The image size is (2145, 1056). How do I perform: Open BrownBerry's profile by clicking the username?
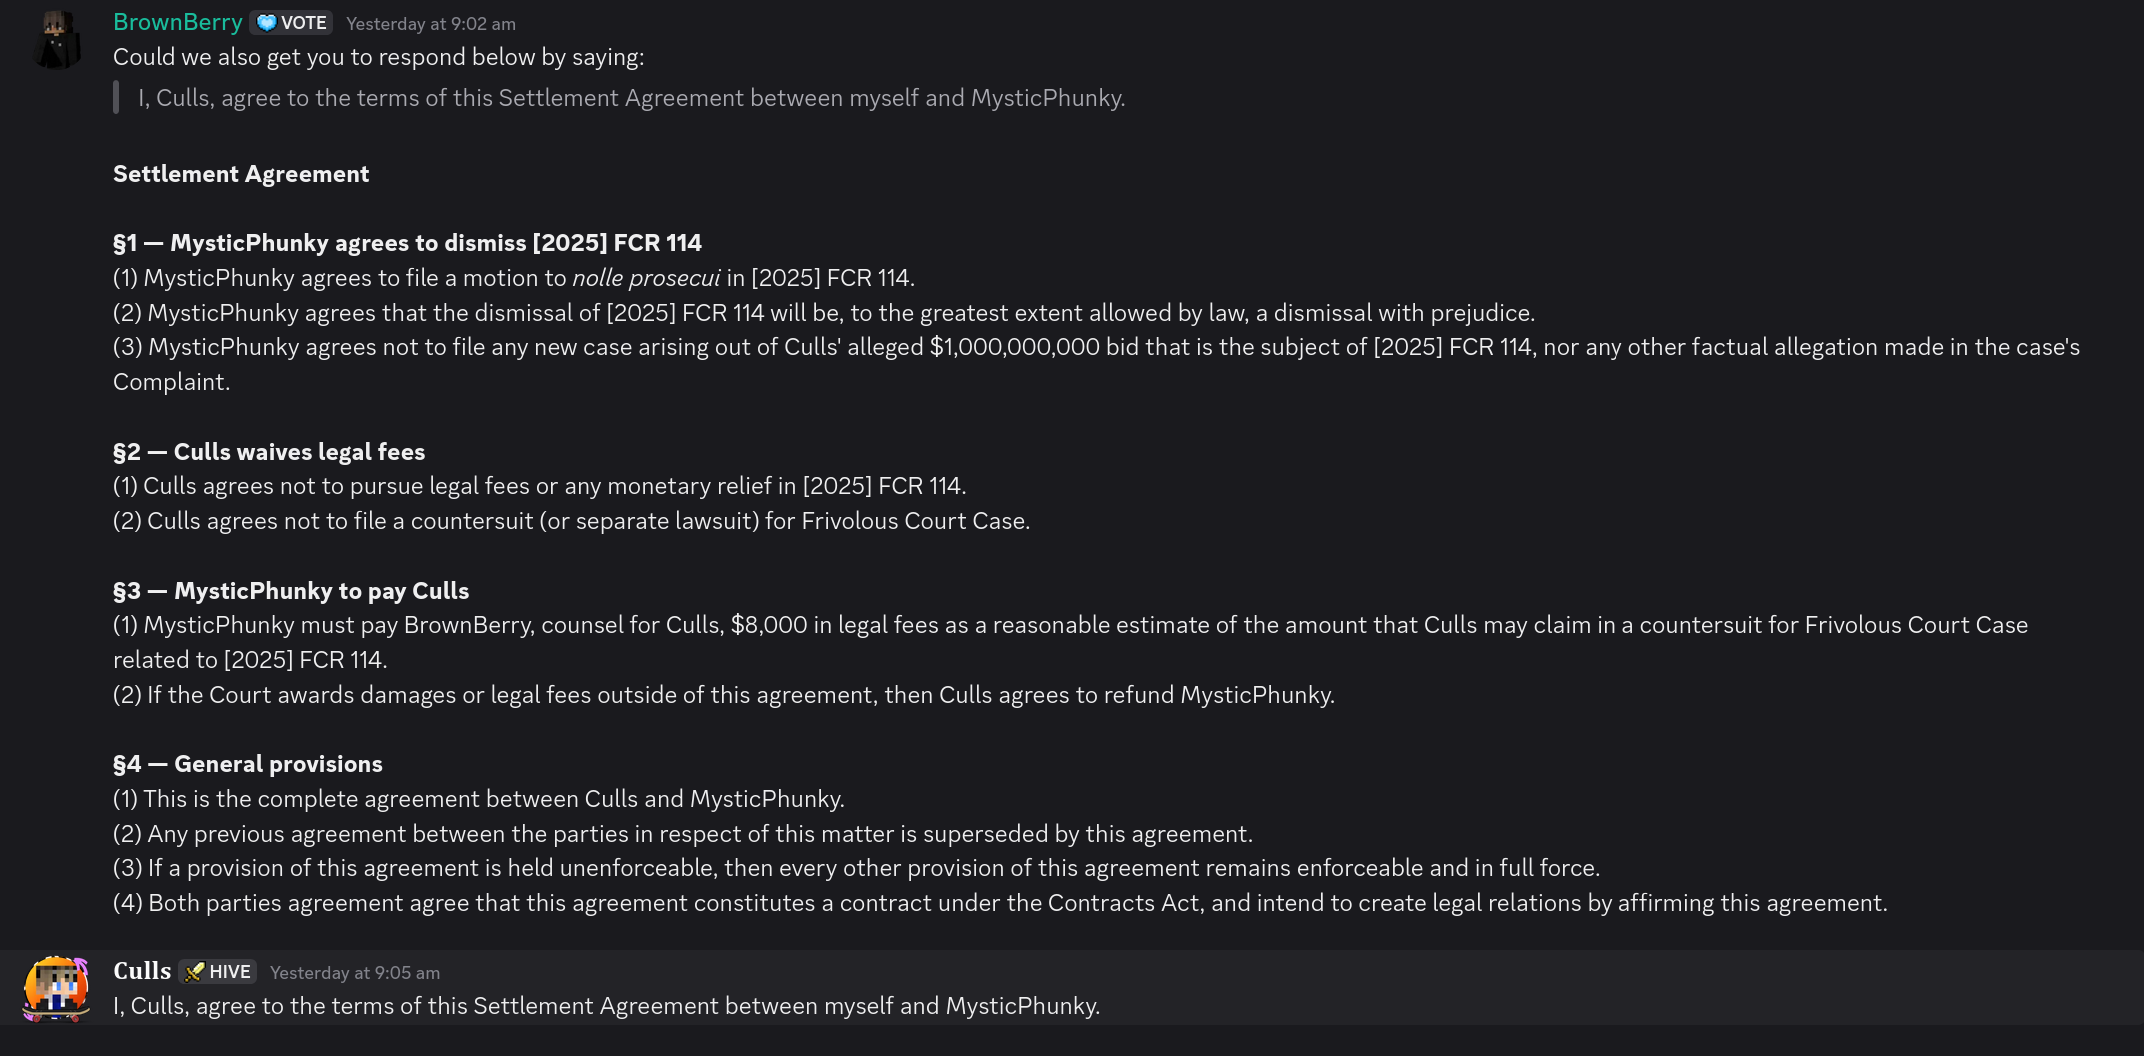pos(178,21)
